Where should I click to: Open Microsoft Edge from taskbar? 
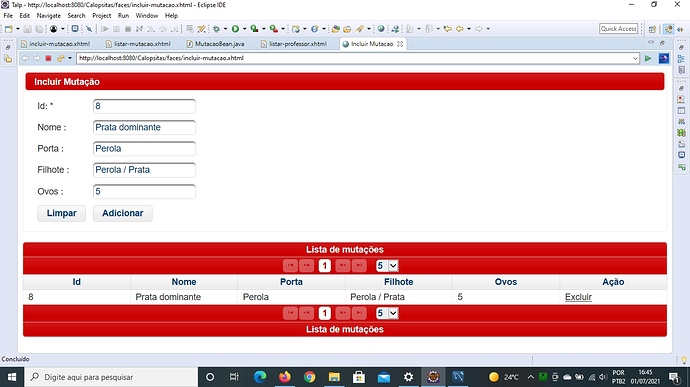click(x=260, y=377)
